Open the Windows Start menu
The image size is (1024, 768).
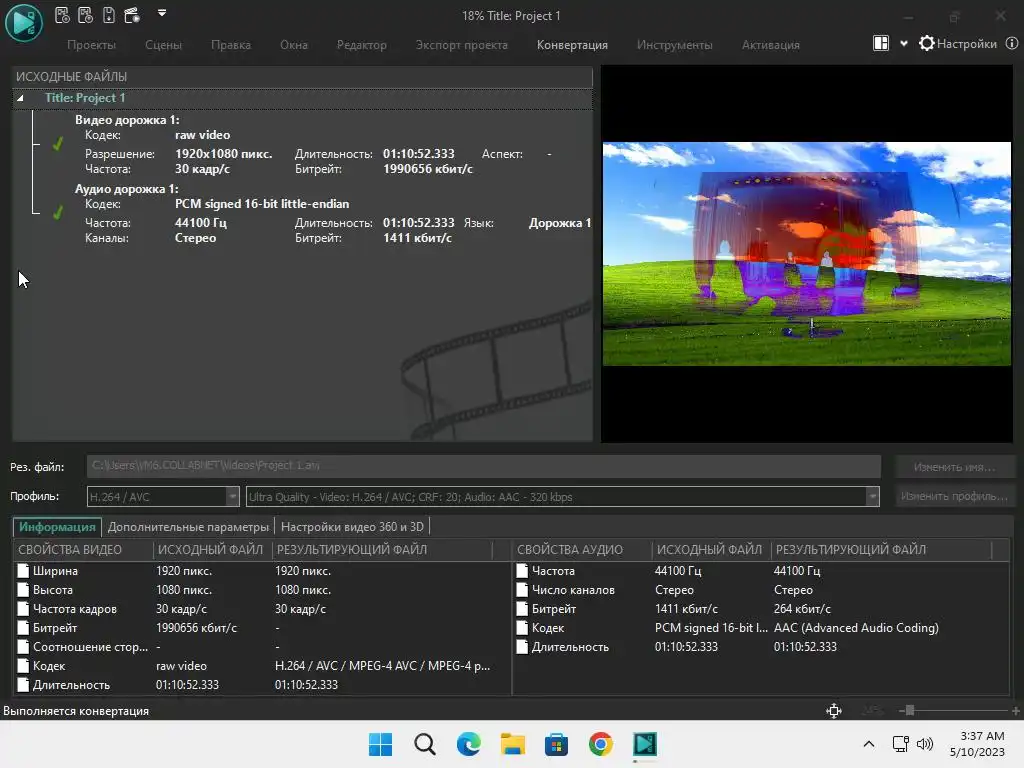pyautogui.click(x=380, y=744)
